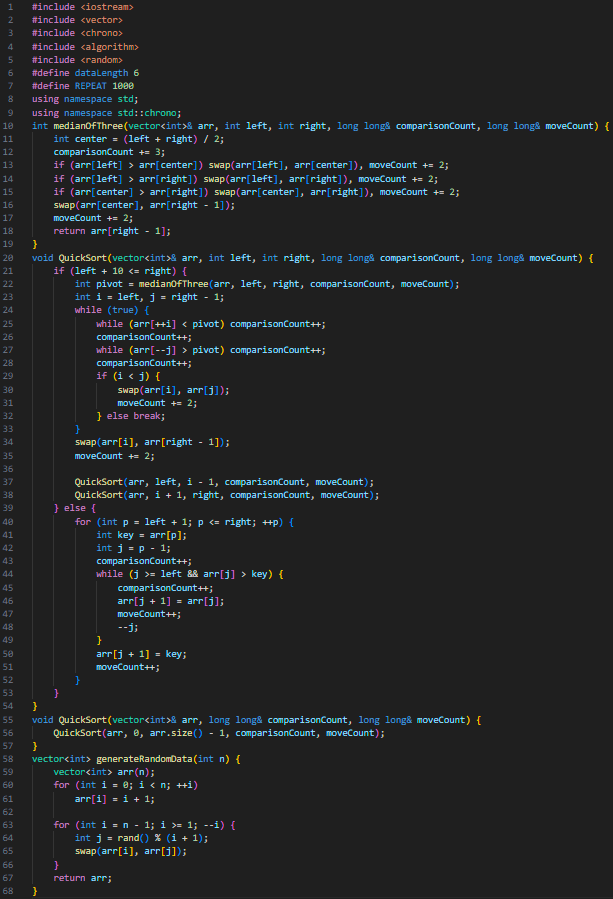
Task: Click 'int pivot = medianOfThree' assignment
Action: [142, 284]
